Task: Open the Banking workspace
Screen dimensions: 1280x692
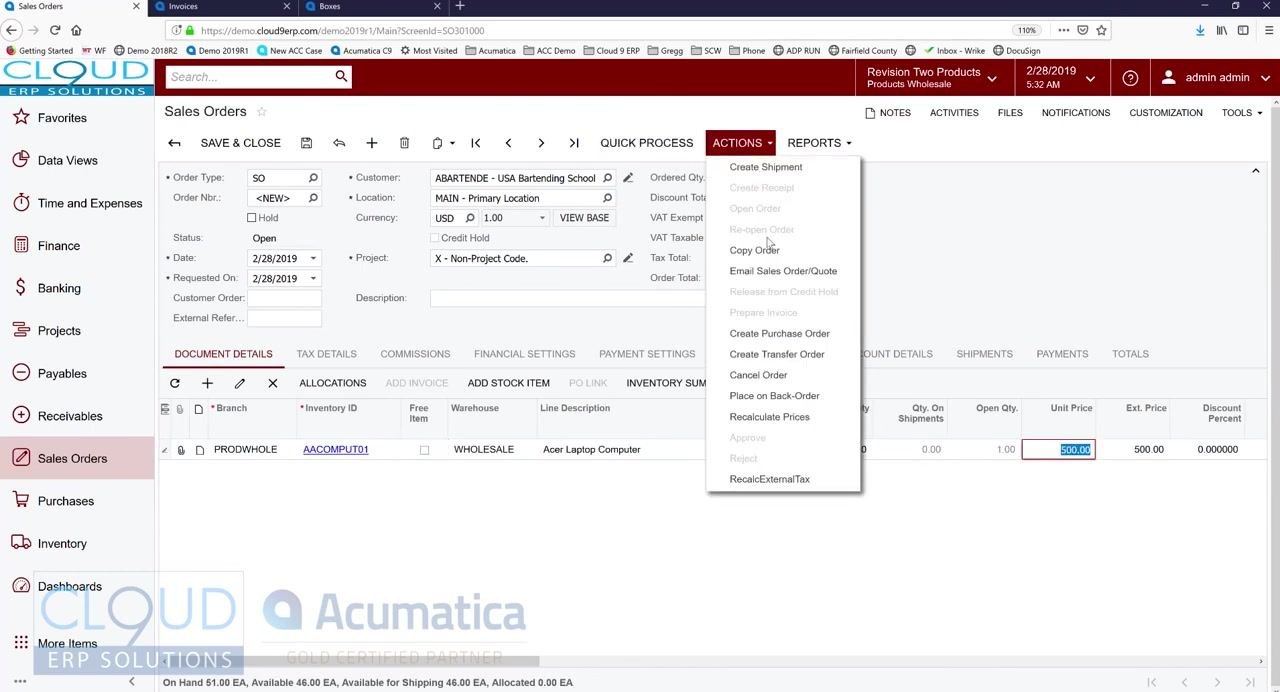Action: [x=59, y=288]
